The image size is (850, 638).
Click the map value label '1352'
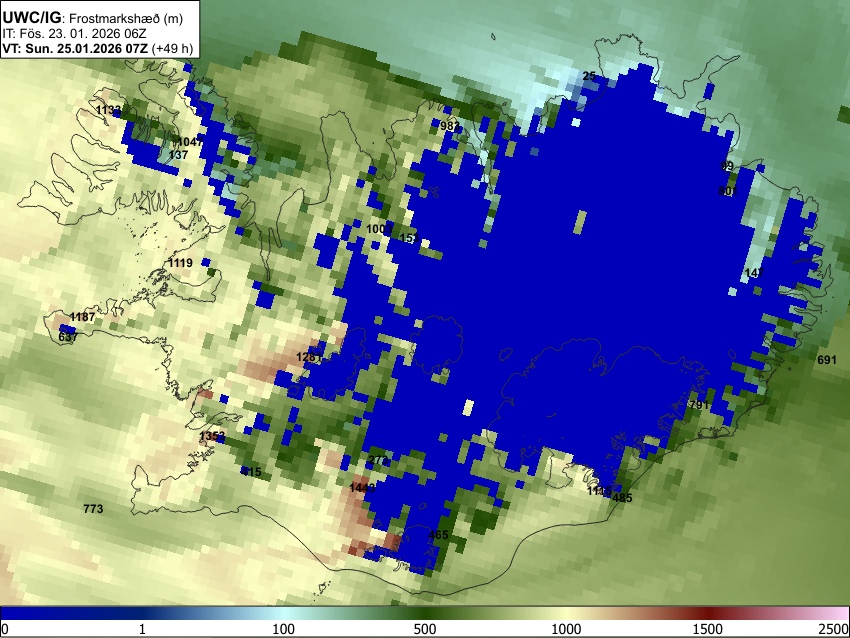[x=212, y=436]
